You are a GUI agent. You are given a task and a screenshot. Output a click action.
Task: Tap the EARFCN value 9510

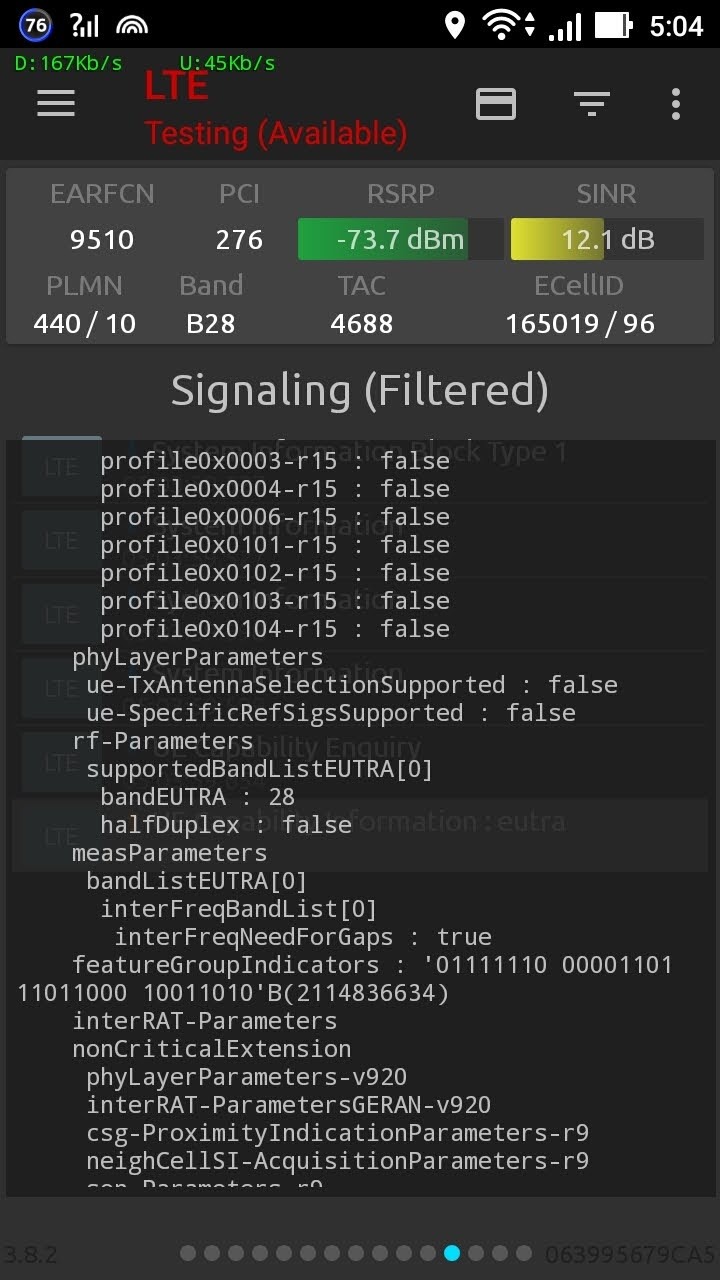pyautogui.click(x=102, y=240)
